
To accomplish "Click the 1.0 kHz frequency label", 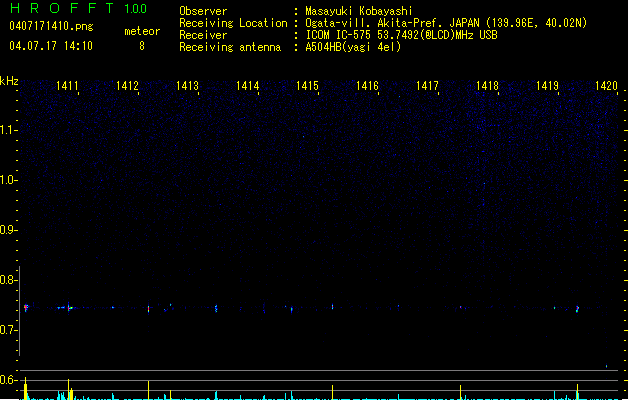I will point(8,180).
